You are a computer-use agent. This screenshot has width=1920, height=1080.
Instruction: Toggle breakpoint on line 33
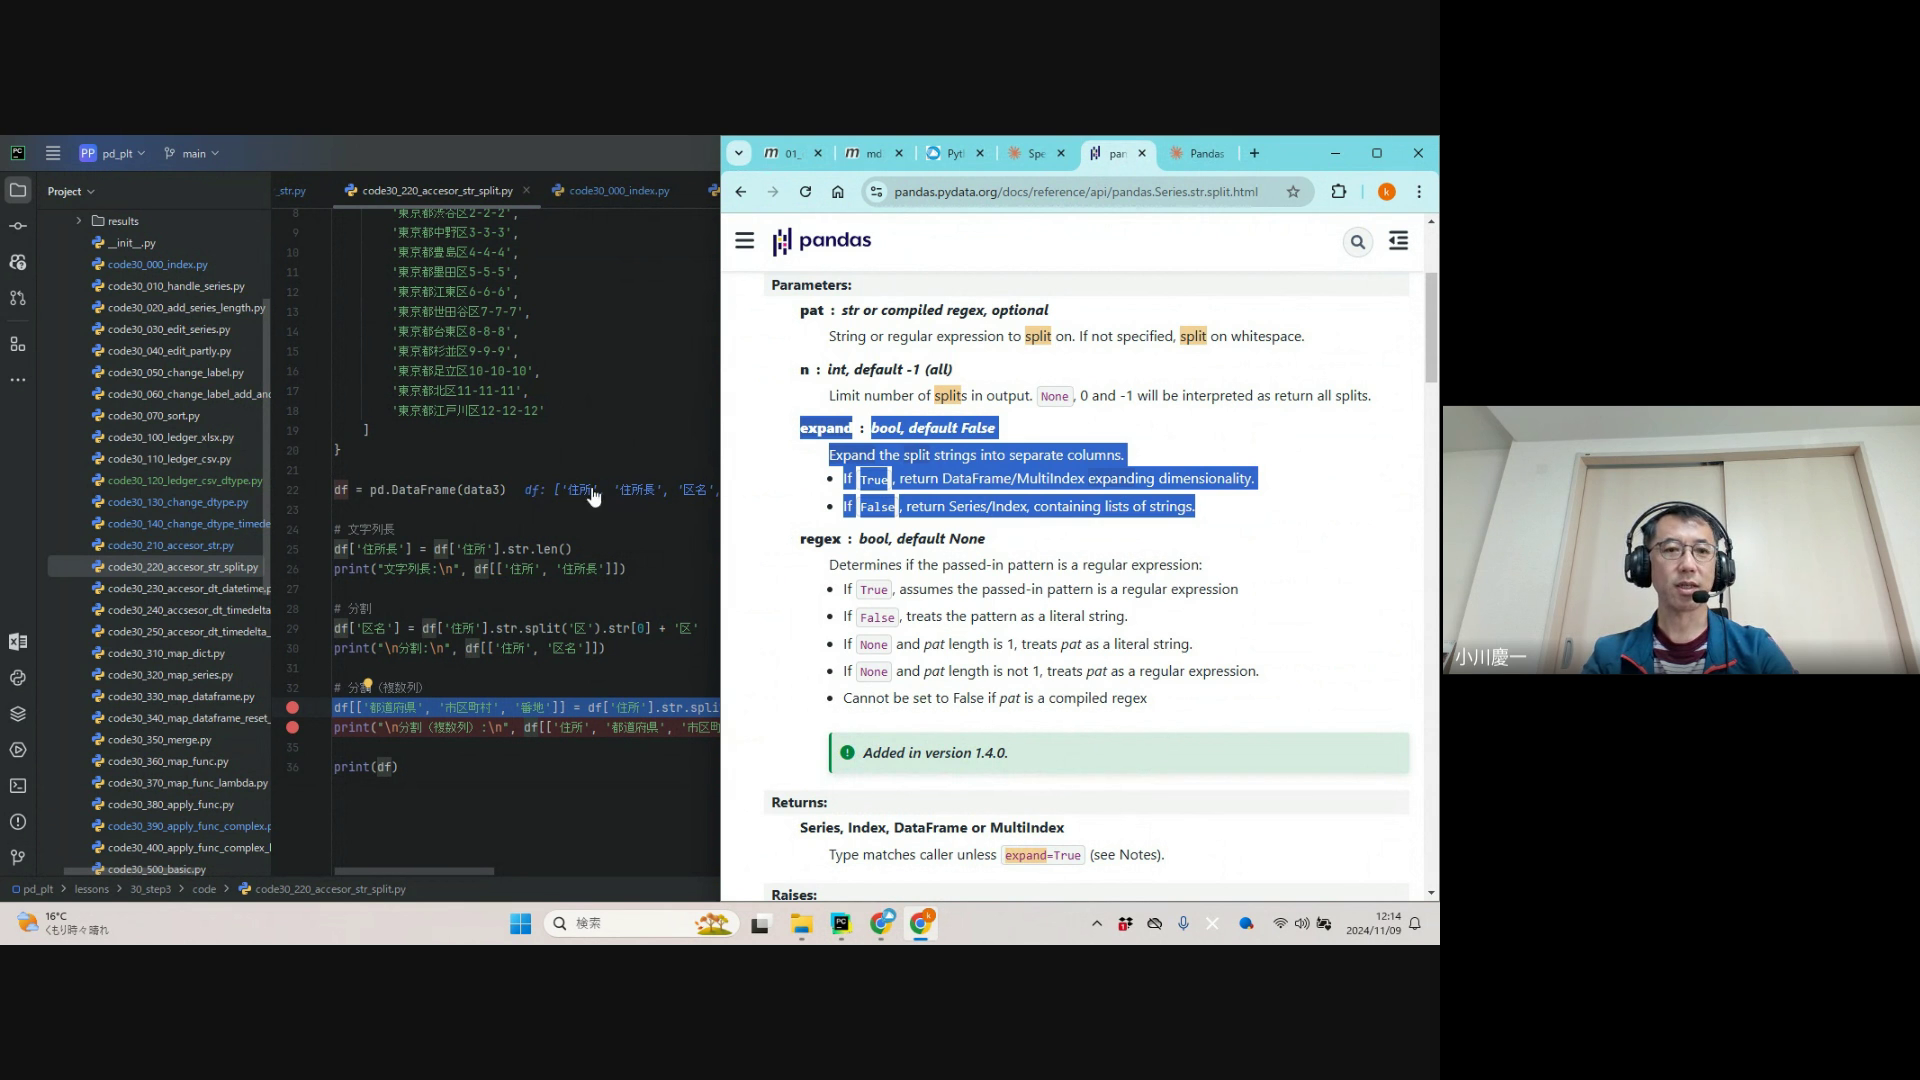(x=292, y=708)
